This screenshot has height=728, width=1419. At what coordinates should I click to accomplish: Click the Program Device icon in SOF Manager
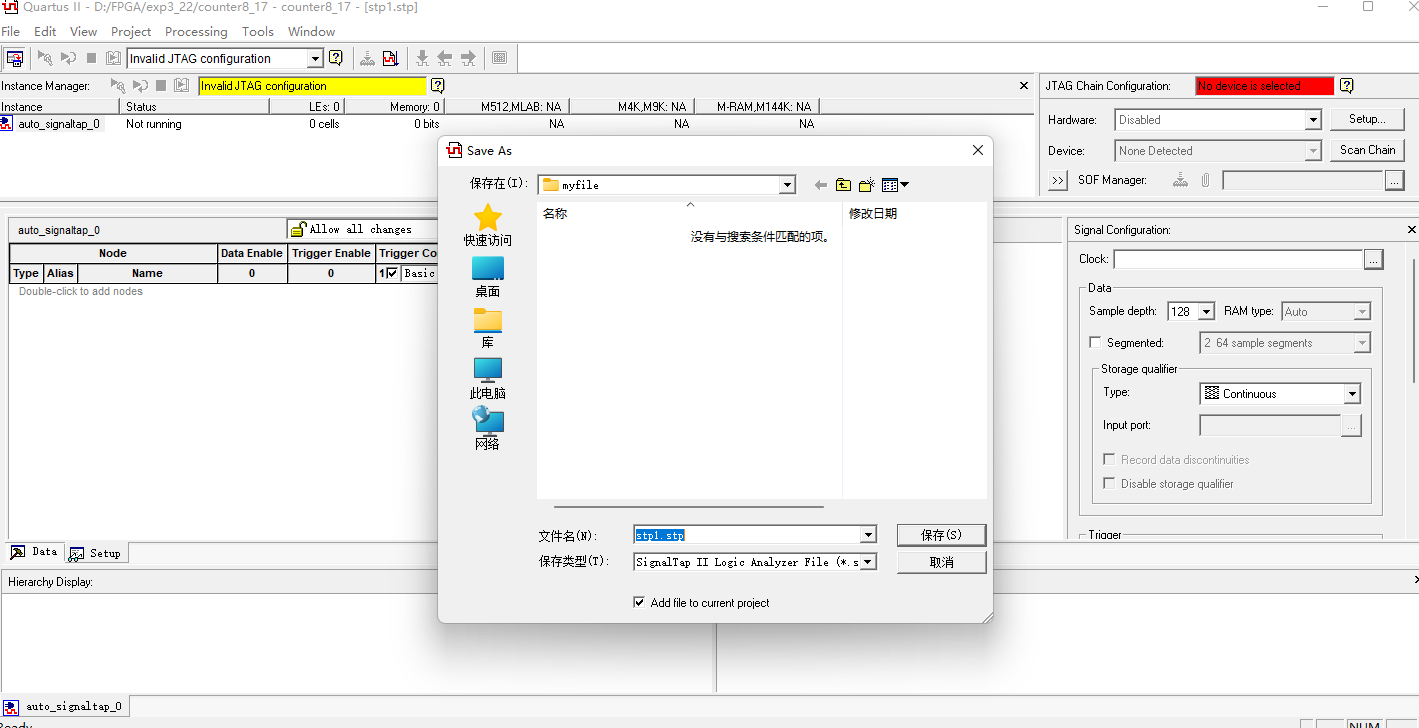(1181, 181)
